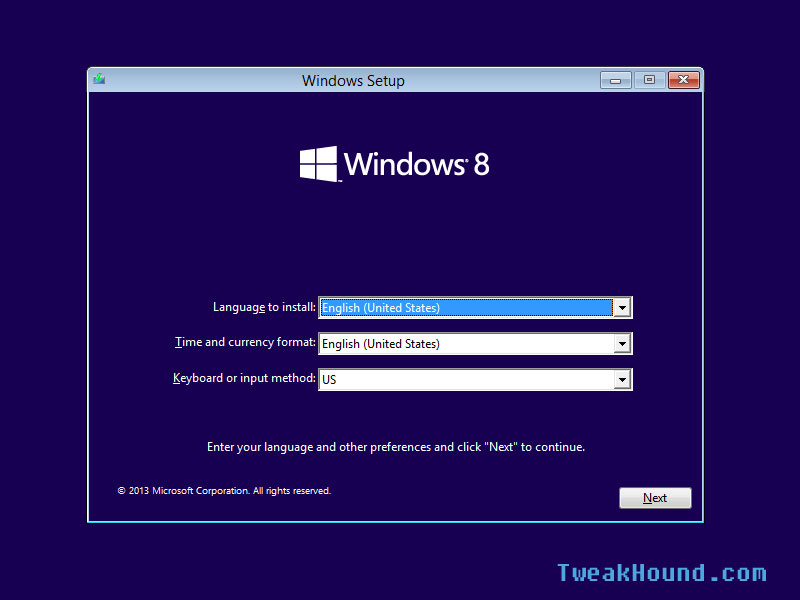
Task: Open the Language to install dropdown arrow
Action: tap(622, 308)
